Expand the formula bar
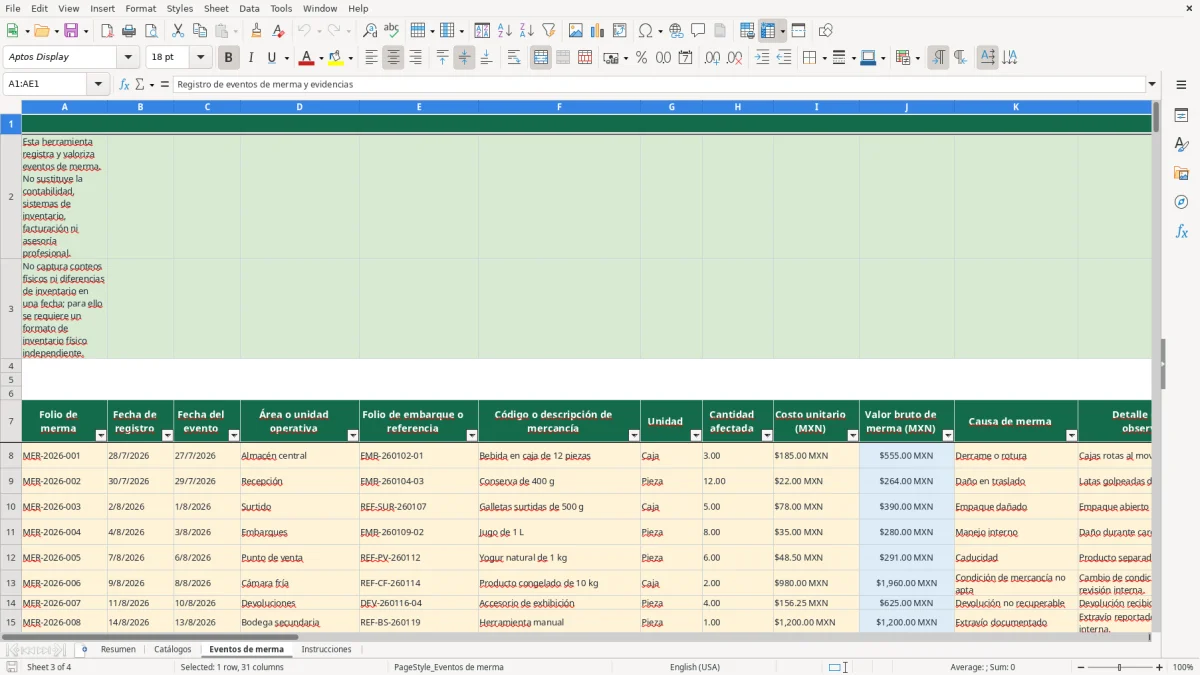1200x675 pixels. 1152,85
